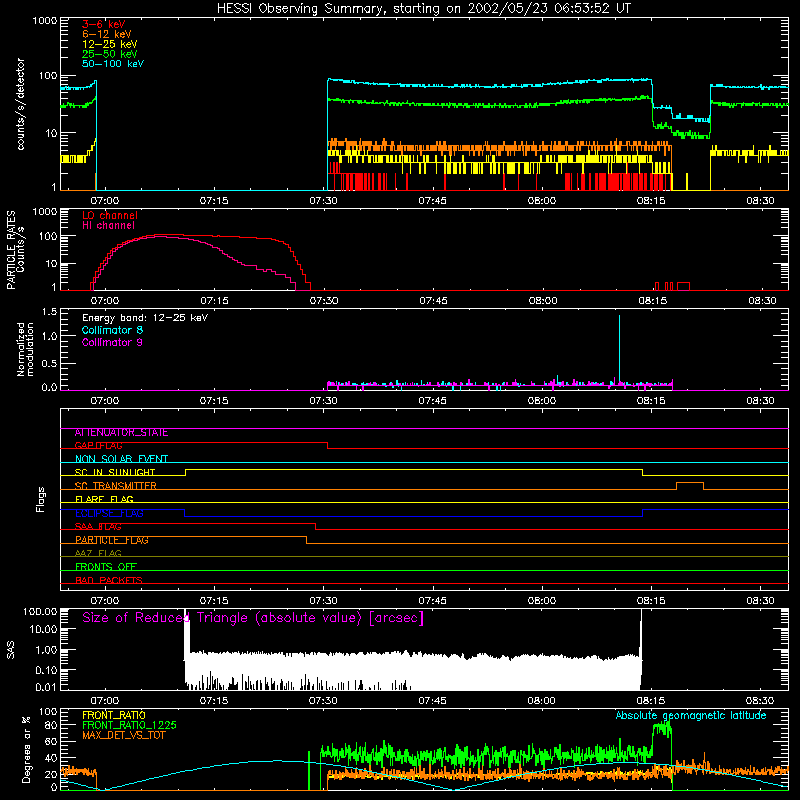Click the GAP_FLAG flag label
The image size is (800, 800).
coord(98,446)
